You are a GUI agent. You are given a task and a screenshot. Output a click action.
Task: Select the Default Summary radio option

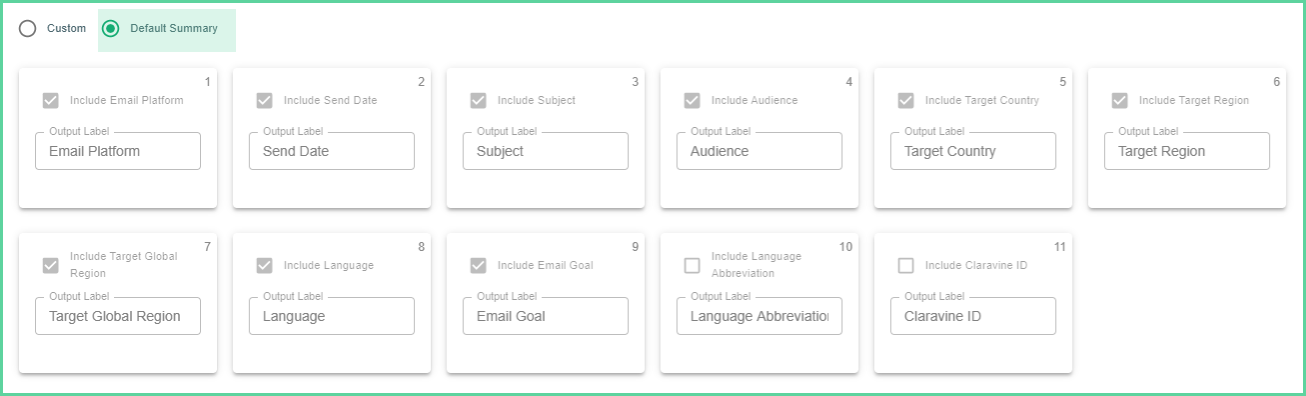111,29
